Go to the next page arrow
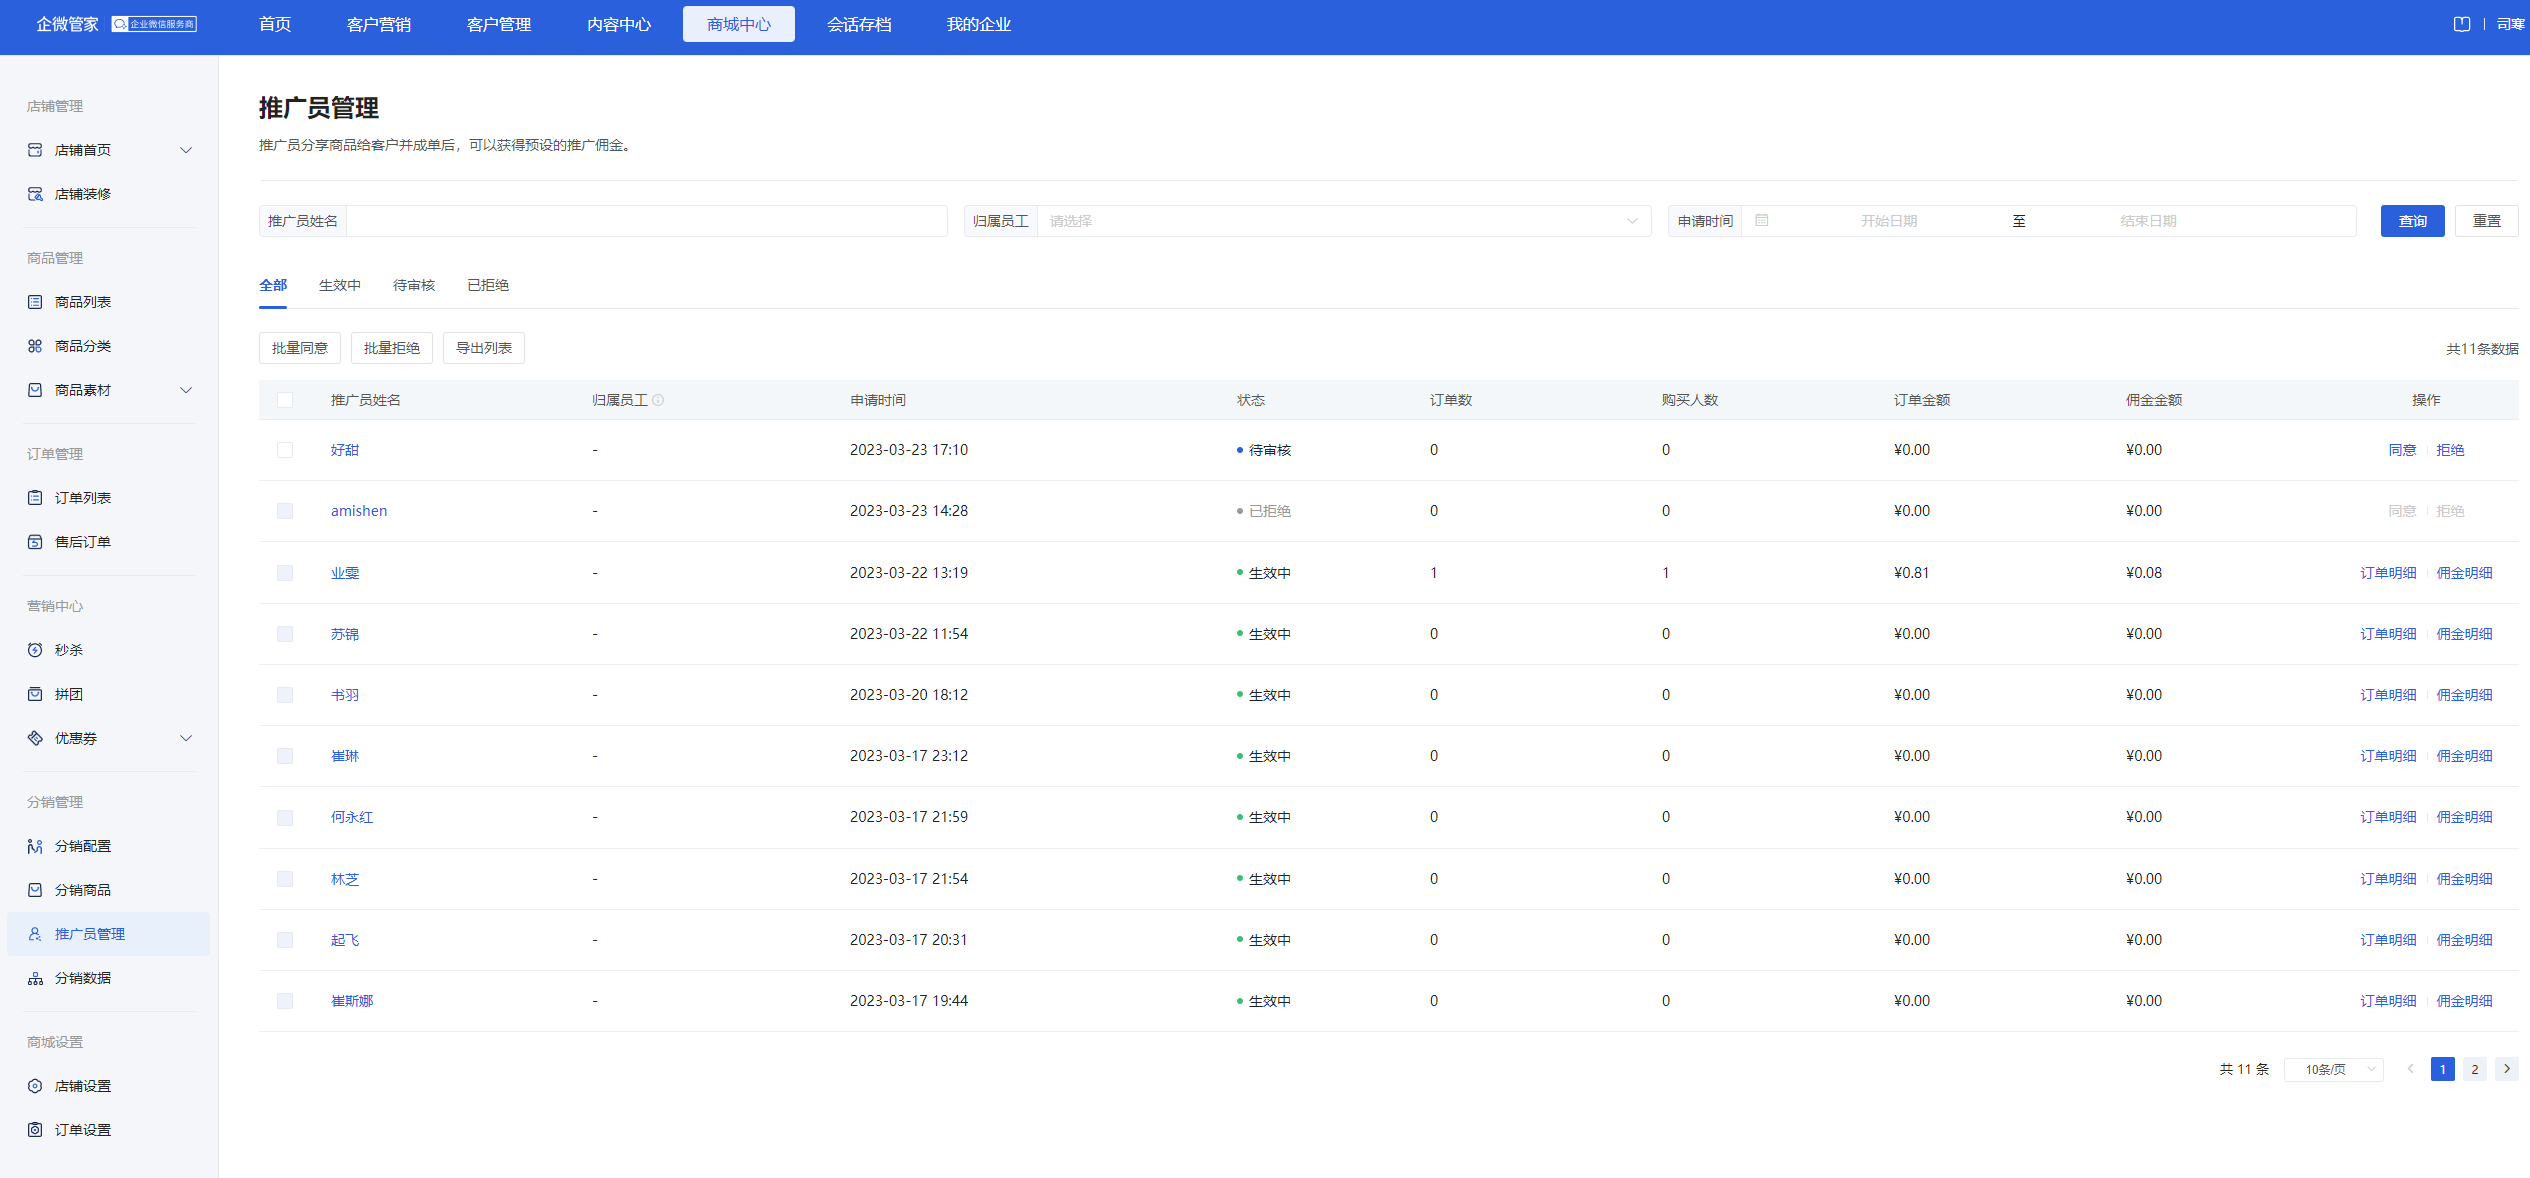 click(2507, 1069)
